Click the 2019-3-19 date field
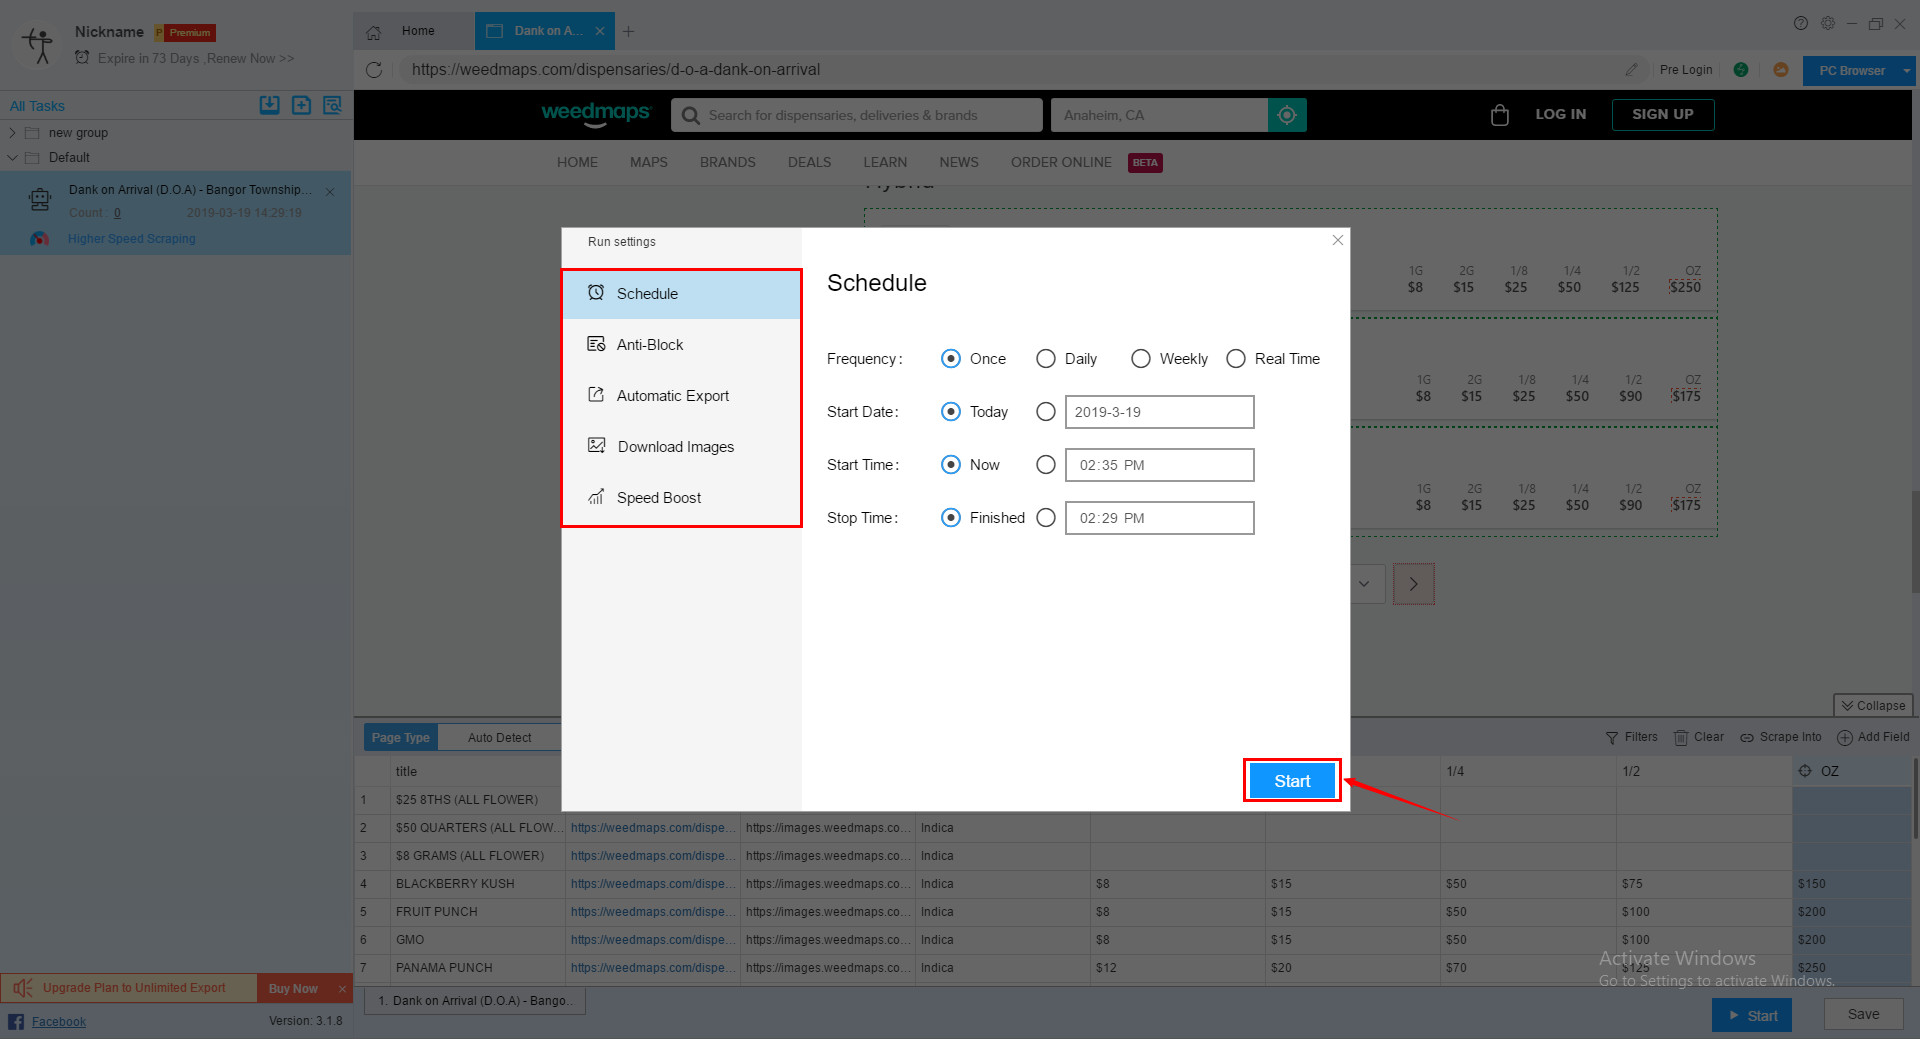This screenshot has width=1920, height=1039. pos(1159,412)
